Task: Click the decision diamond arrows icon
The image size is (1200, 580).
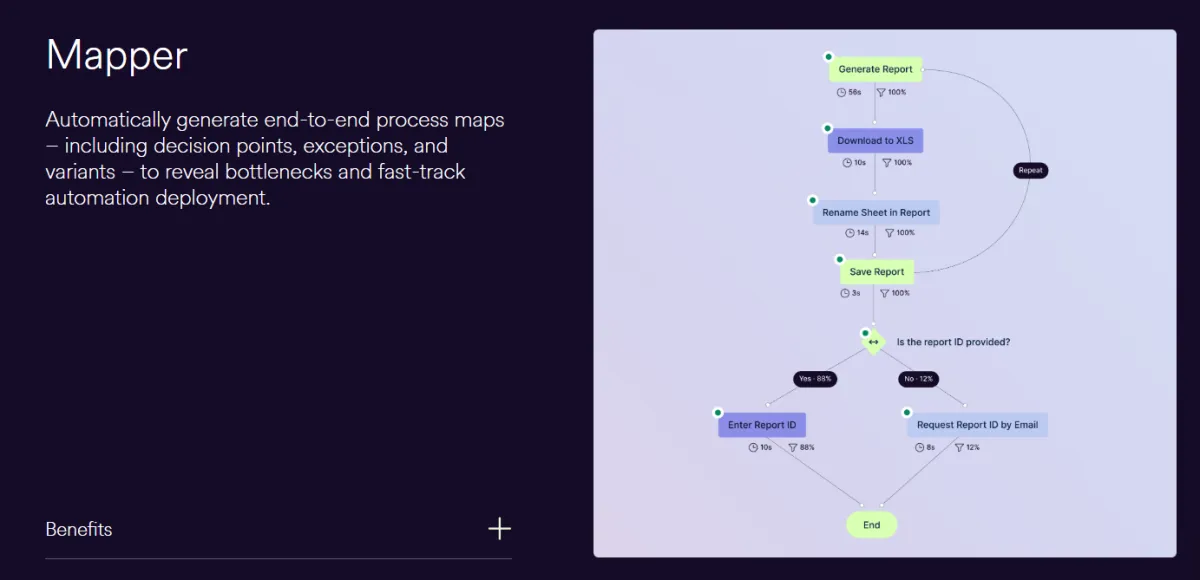Action: coord(873,342)
